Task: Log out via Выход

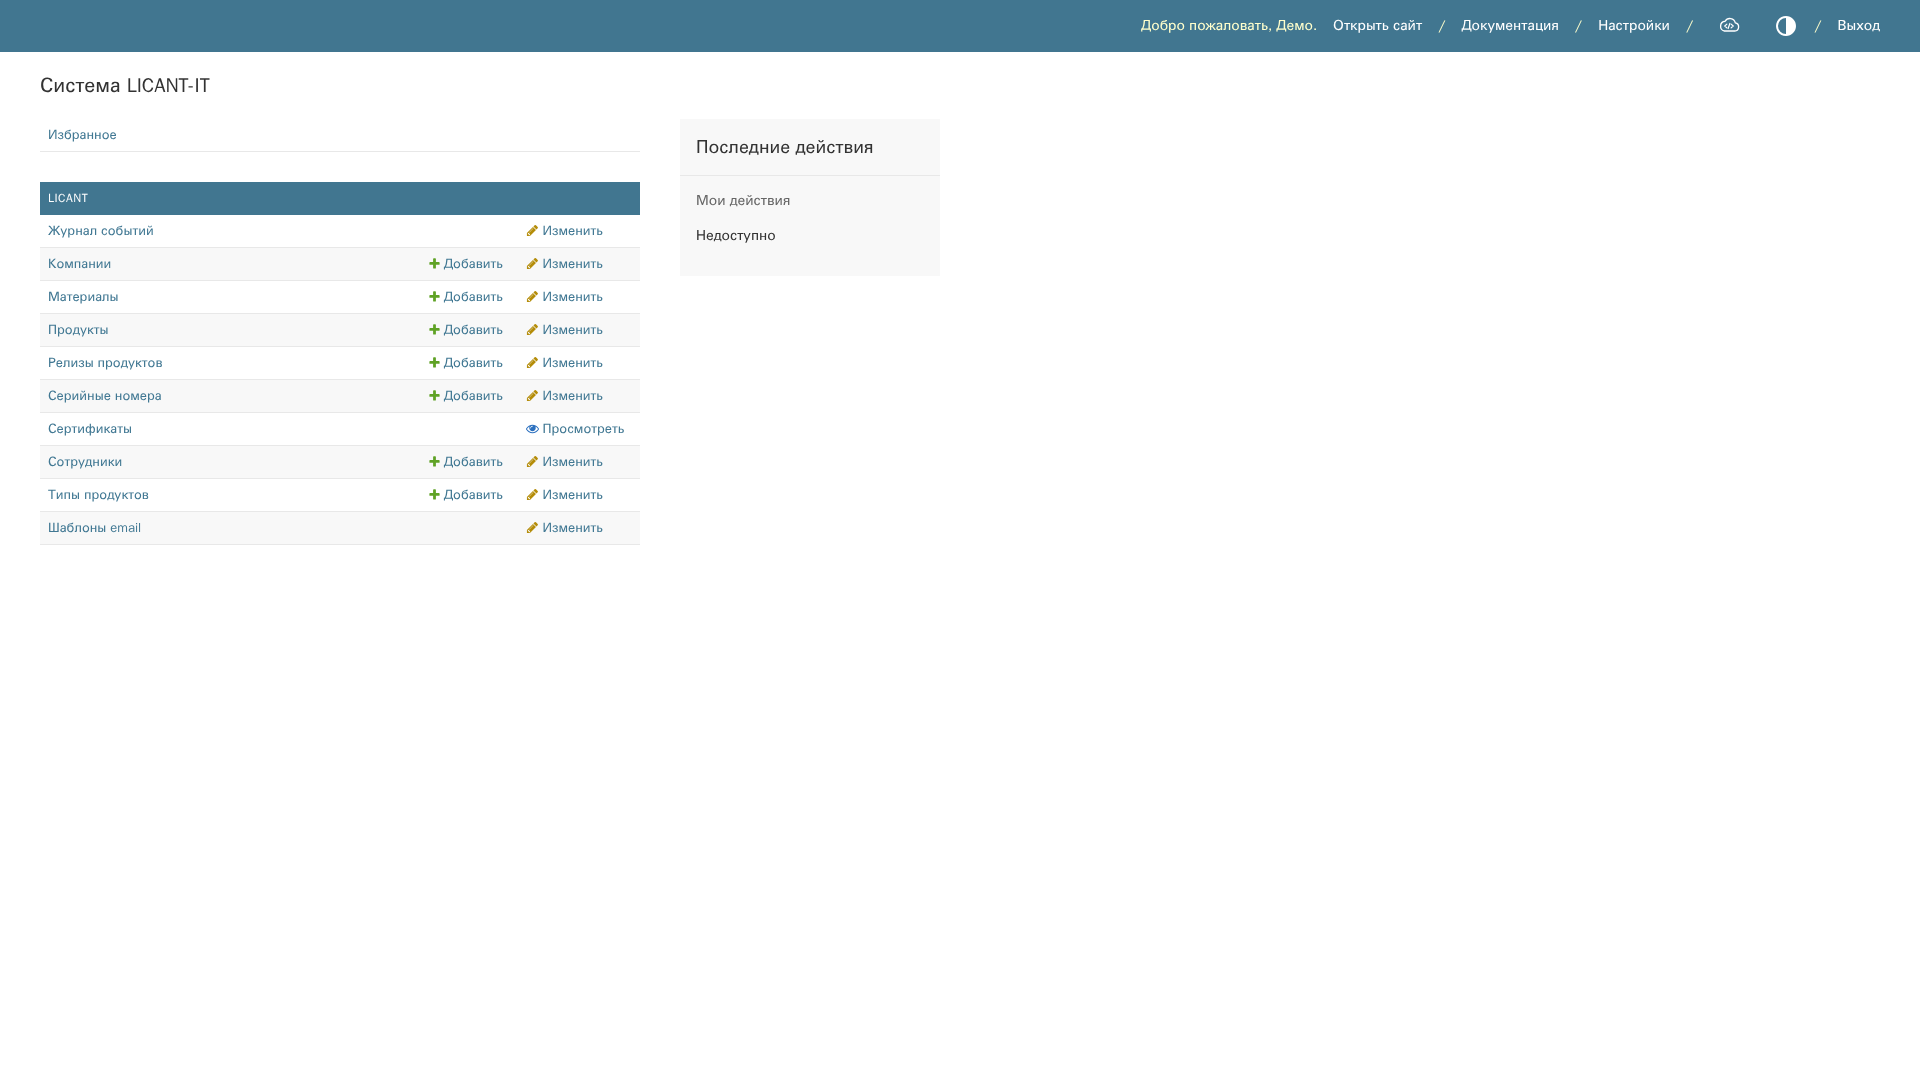Action: click(x=1858, y=26)
